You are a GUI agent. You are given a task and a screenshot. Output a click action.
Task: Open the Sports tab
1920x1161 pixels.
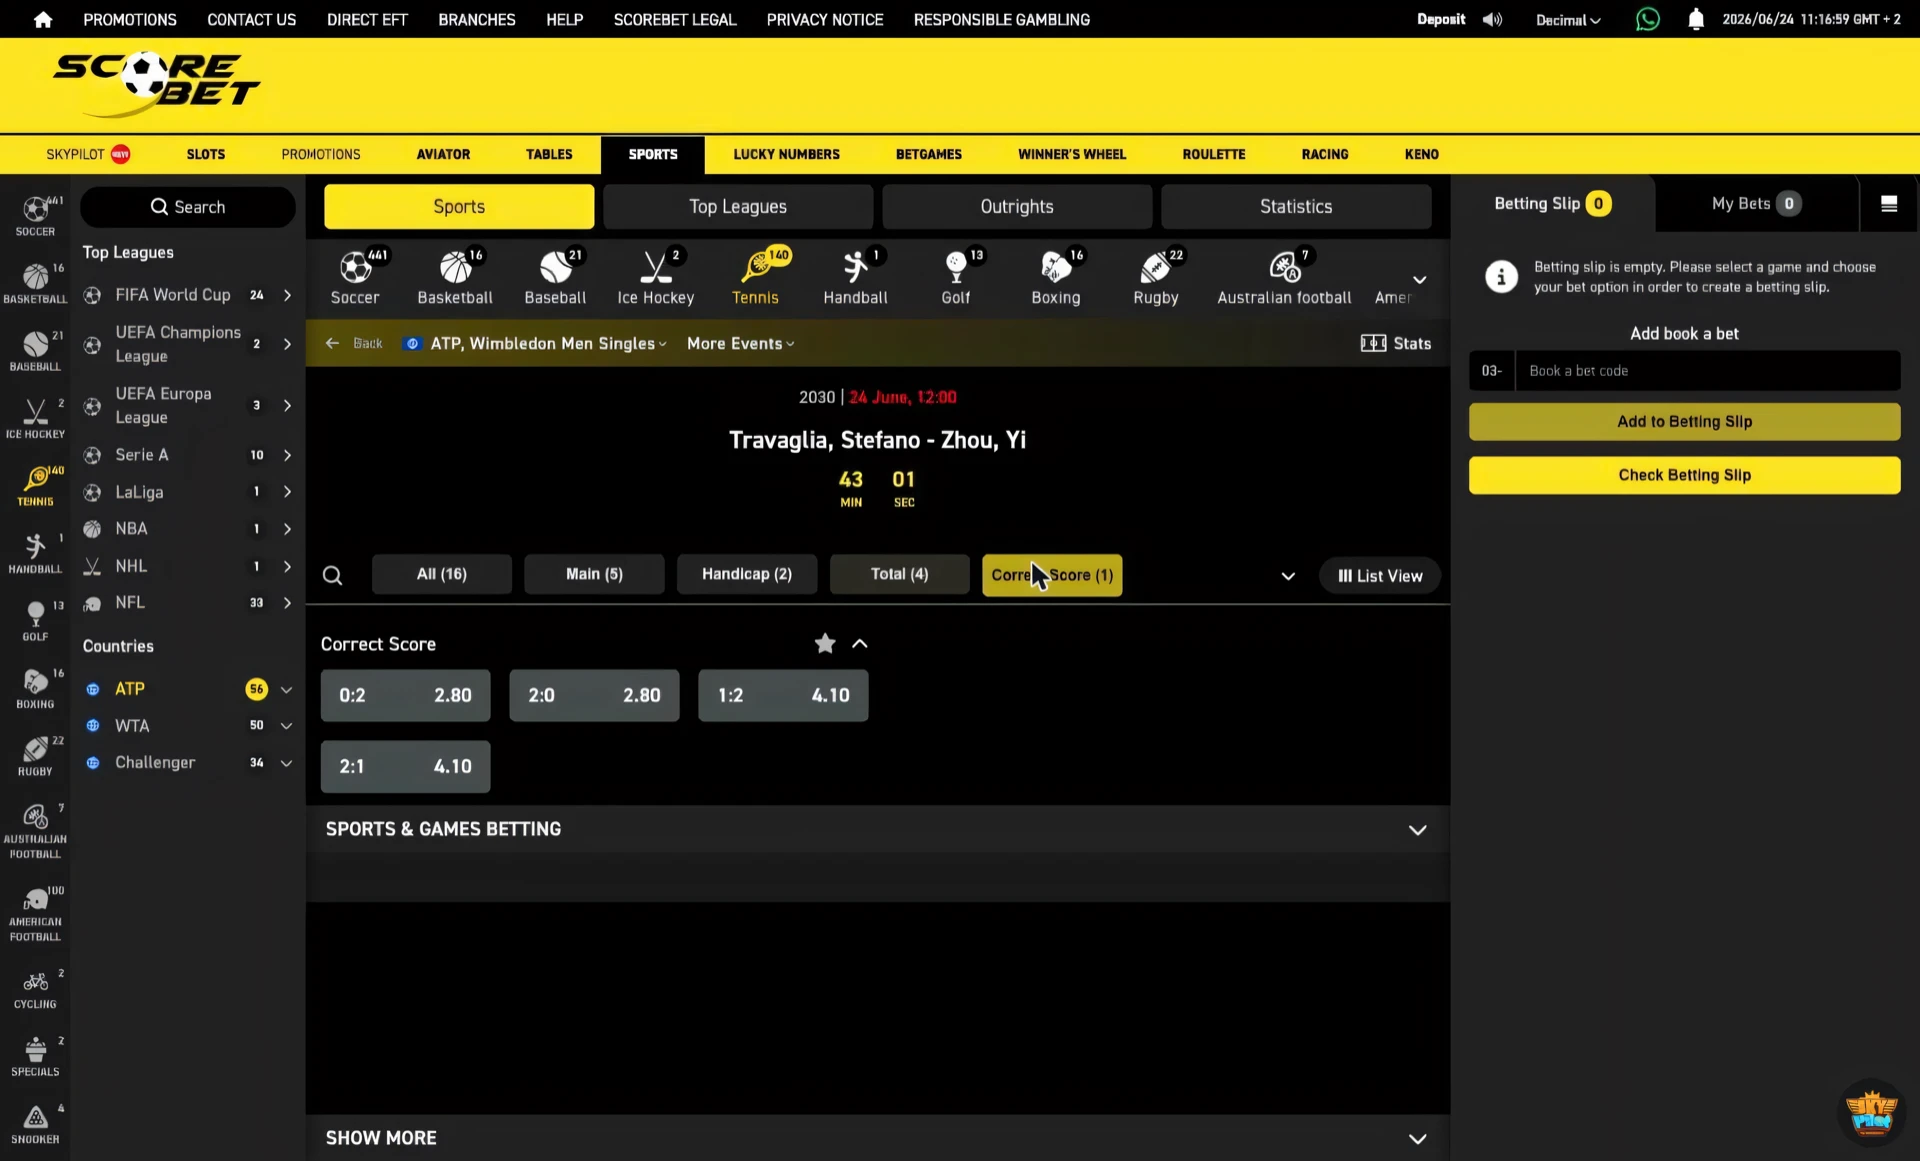(459, 207)
